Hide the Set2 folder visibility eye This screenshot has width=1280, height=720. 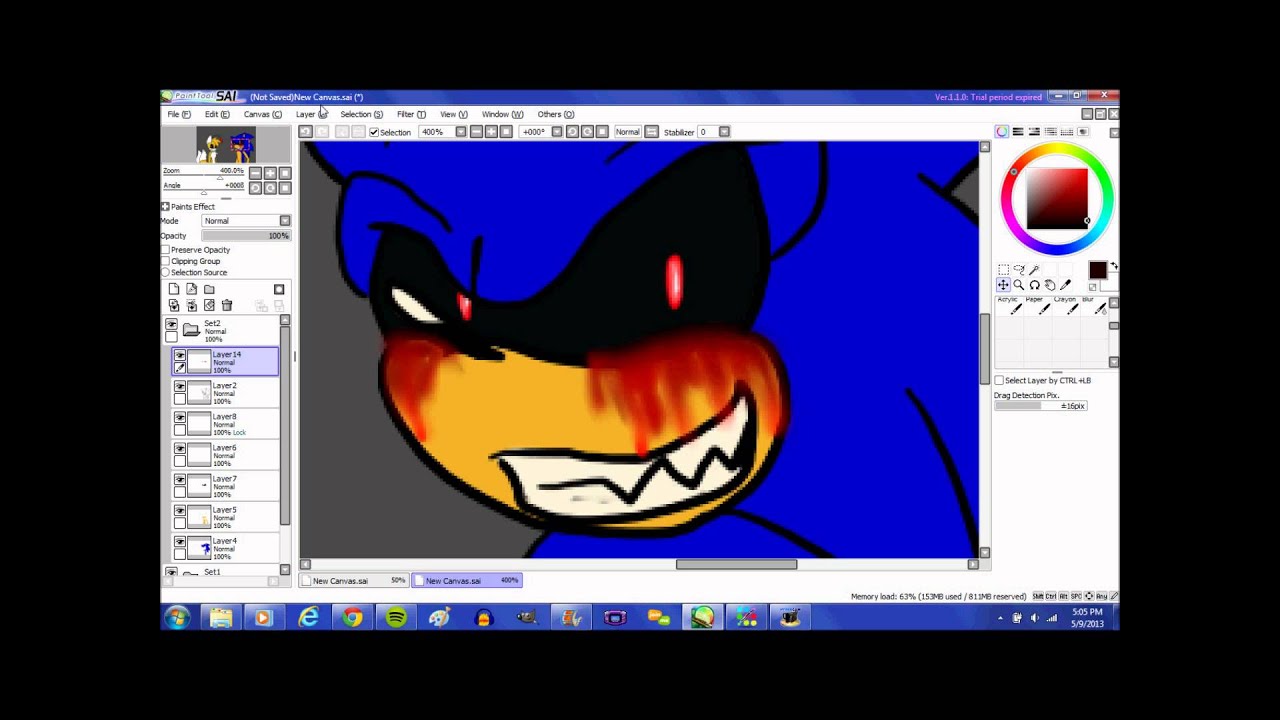tap(171, 325)
